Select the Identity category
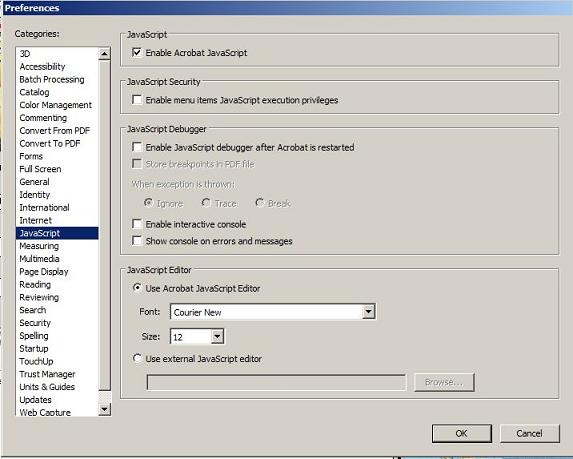Screen dimensions: 573x459 tap(57, 194)
